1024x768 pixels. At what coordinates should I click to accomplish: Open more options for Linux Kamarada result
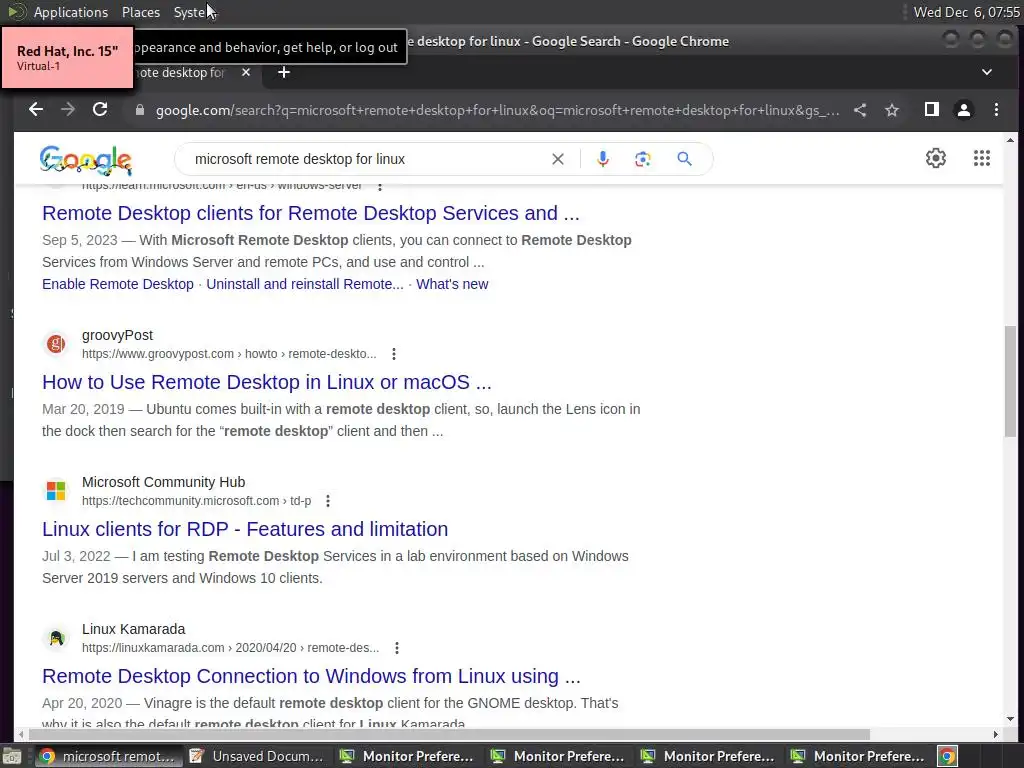397,648
